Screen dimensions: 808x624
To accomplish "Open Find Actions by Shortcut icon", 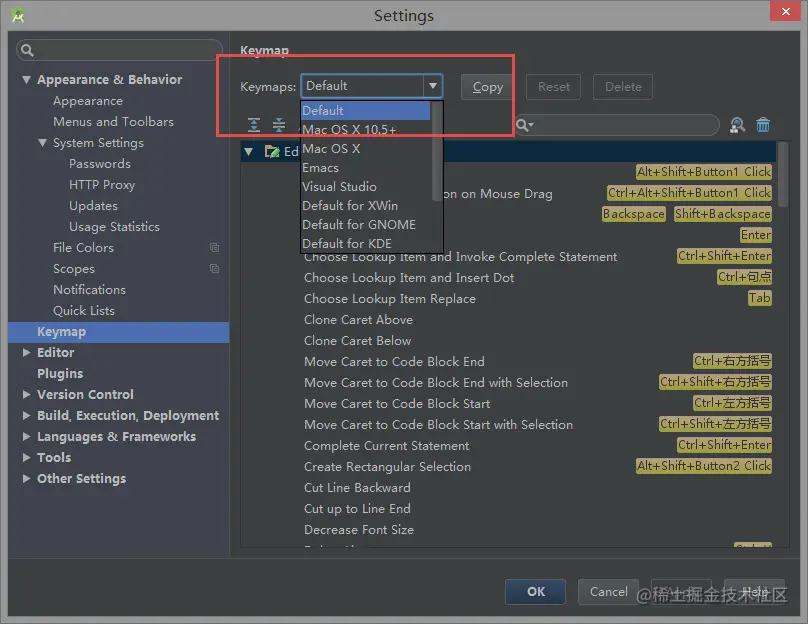I will click(x=737, y=125).
